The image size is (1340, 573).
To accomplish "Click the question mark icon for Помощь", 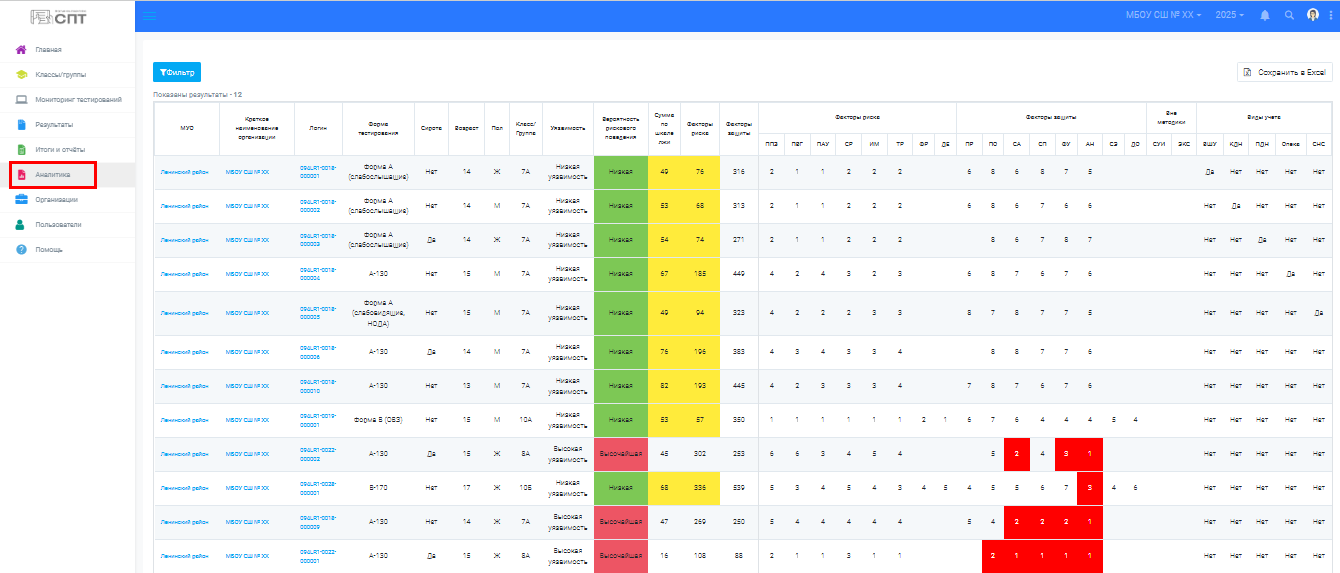I will click(20, 249).
